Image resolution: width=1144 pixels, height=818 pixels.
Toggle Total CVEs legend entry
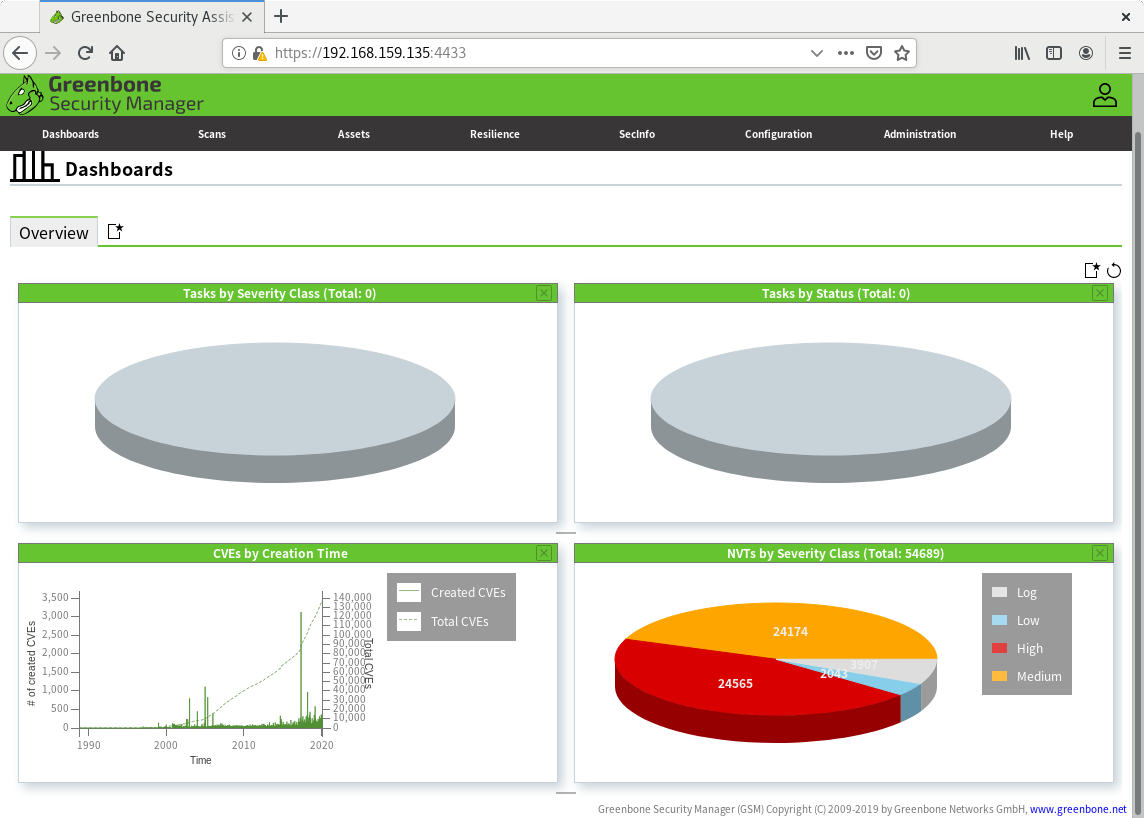pos(443,622)
